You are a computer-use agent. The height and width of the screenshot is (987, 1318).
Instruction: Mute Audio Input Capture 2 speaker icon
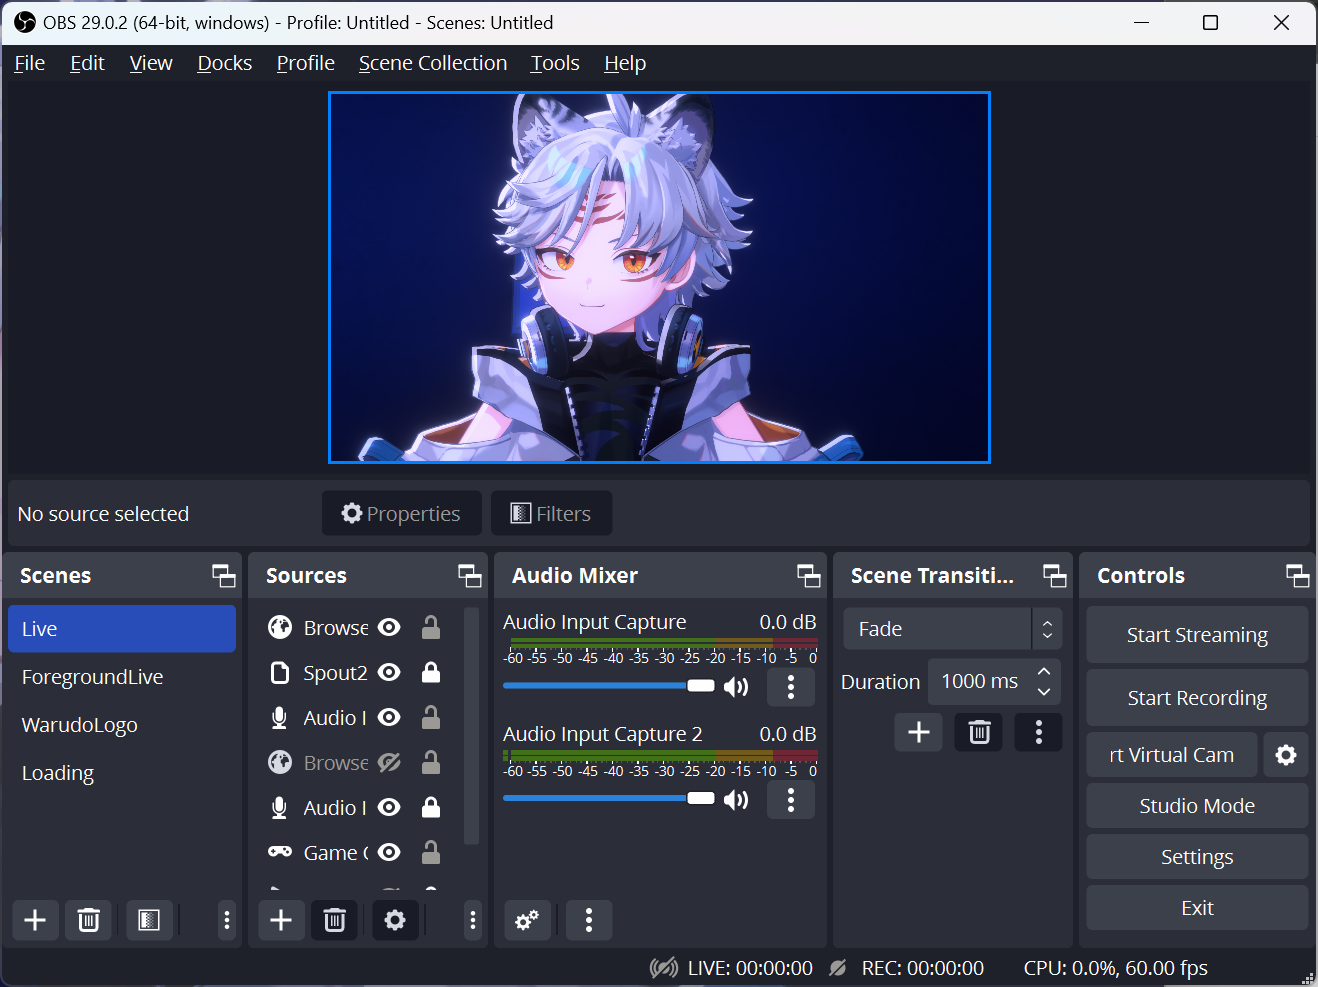[x=736, y=799]
